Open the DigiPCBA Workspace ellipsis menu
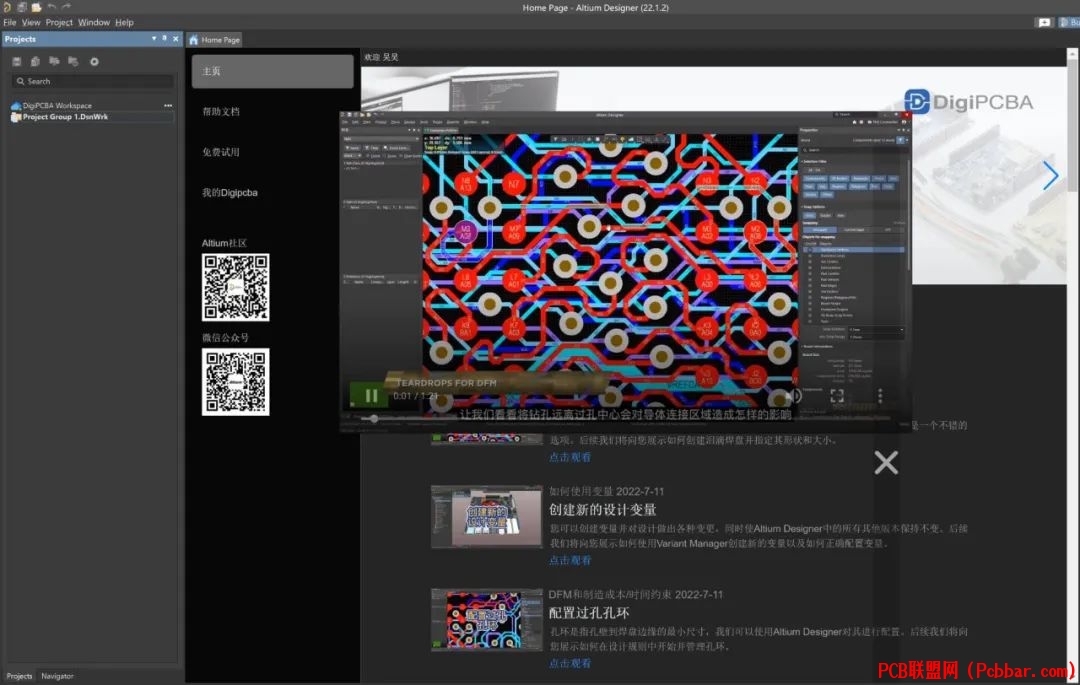The image size is (1080, 685). click(x=168, y=105)
